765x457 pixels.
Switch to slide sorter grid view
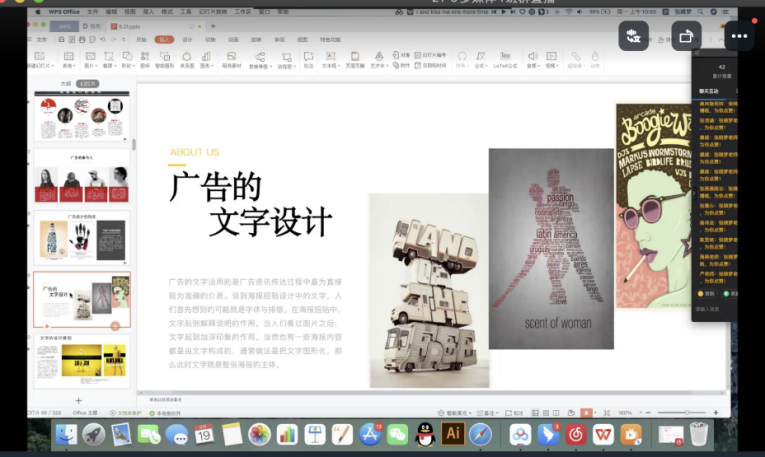pyautogui.click(x=545, y=413)
